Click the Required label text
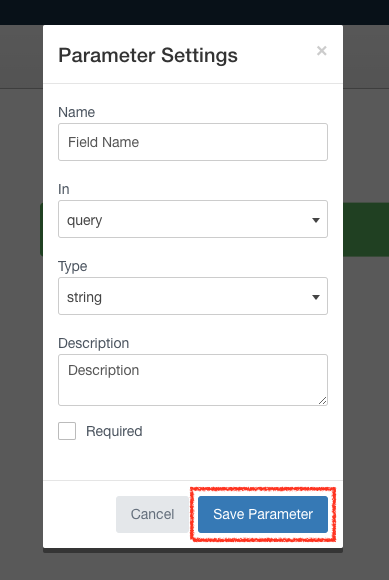Image resolution: width=389 pixels, height=580 pixels. click(x=114, y=431)
